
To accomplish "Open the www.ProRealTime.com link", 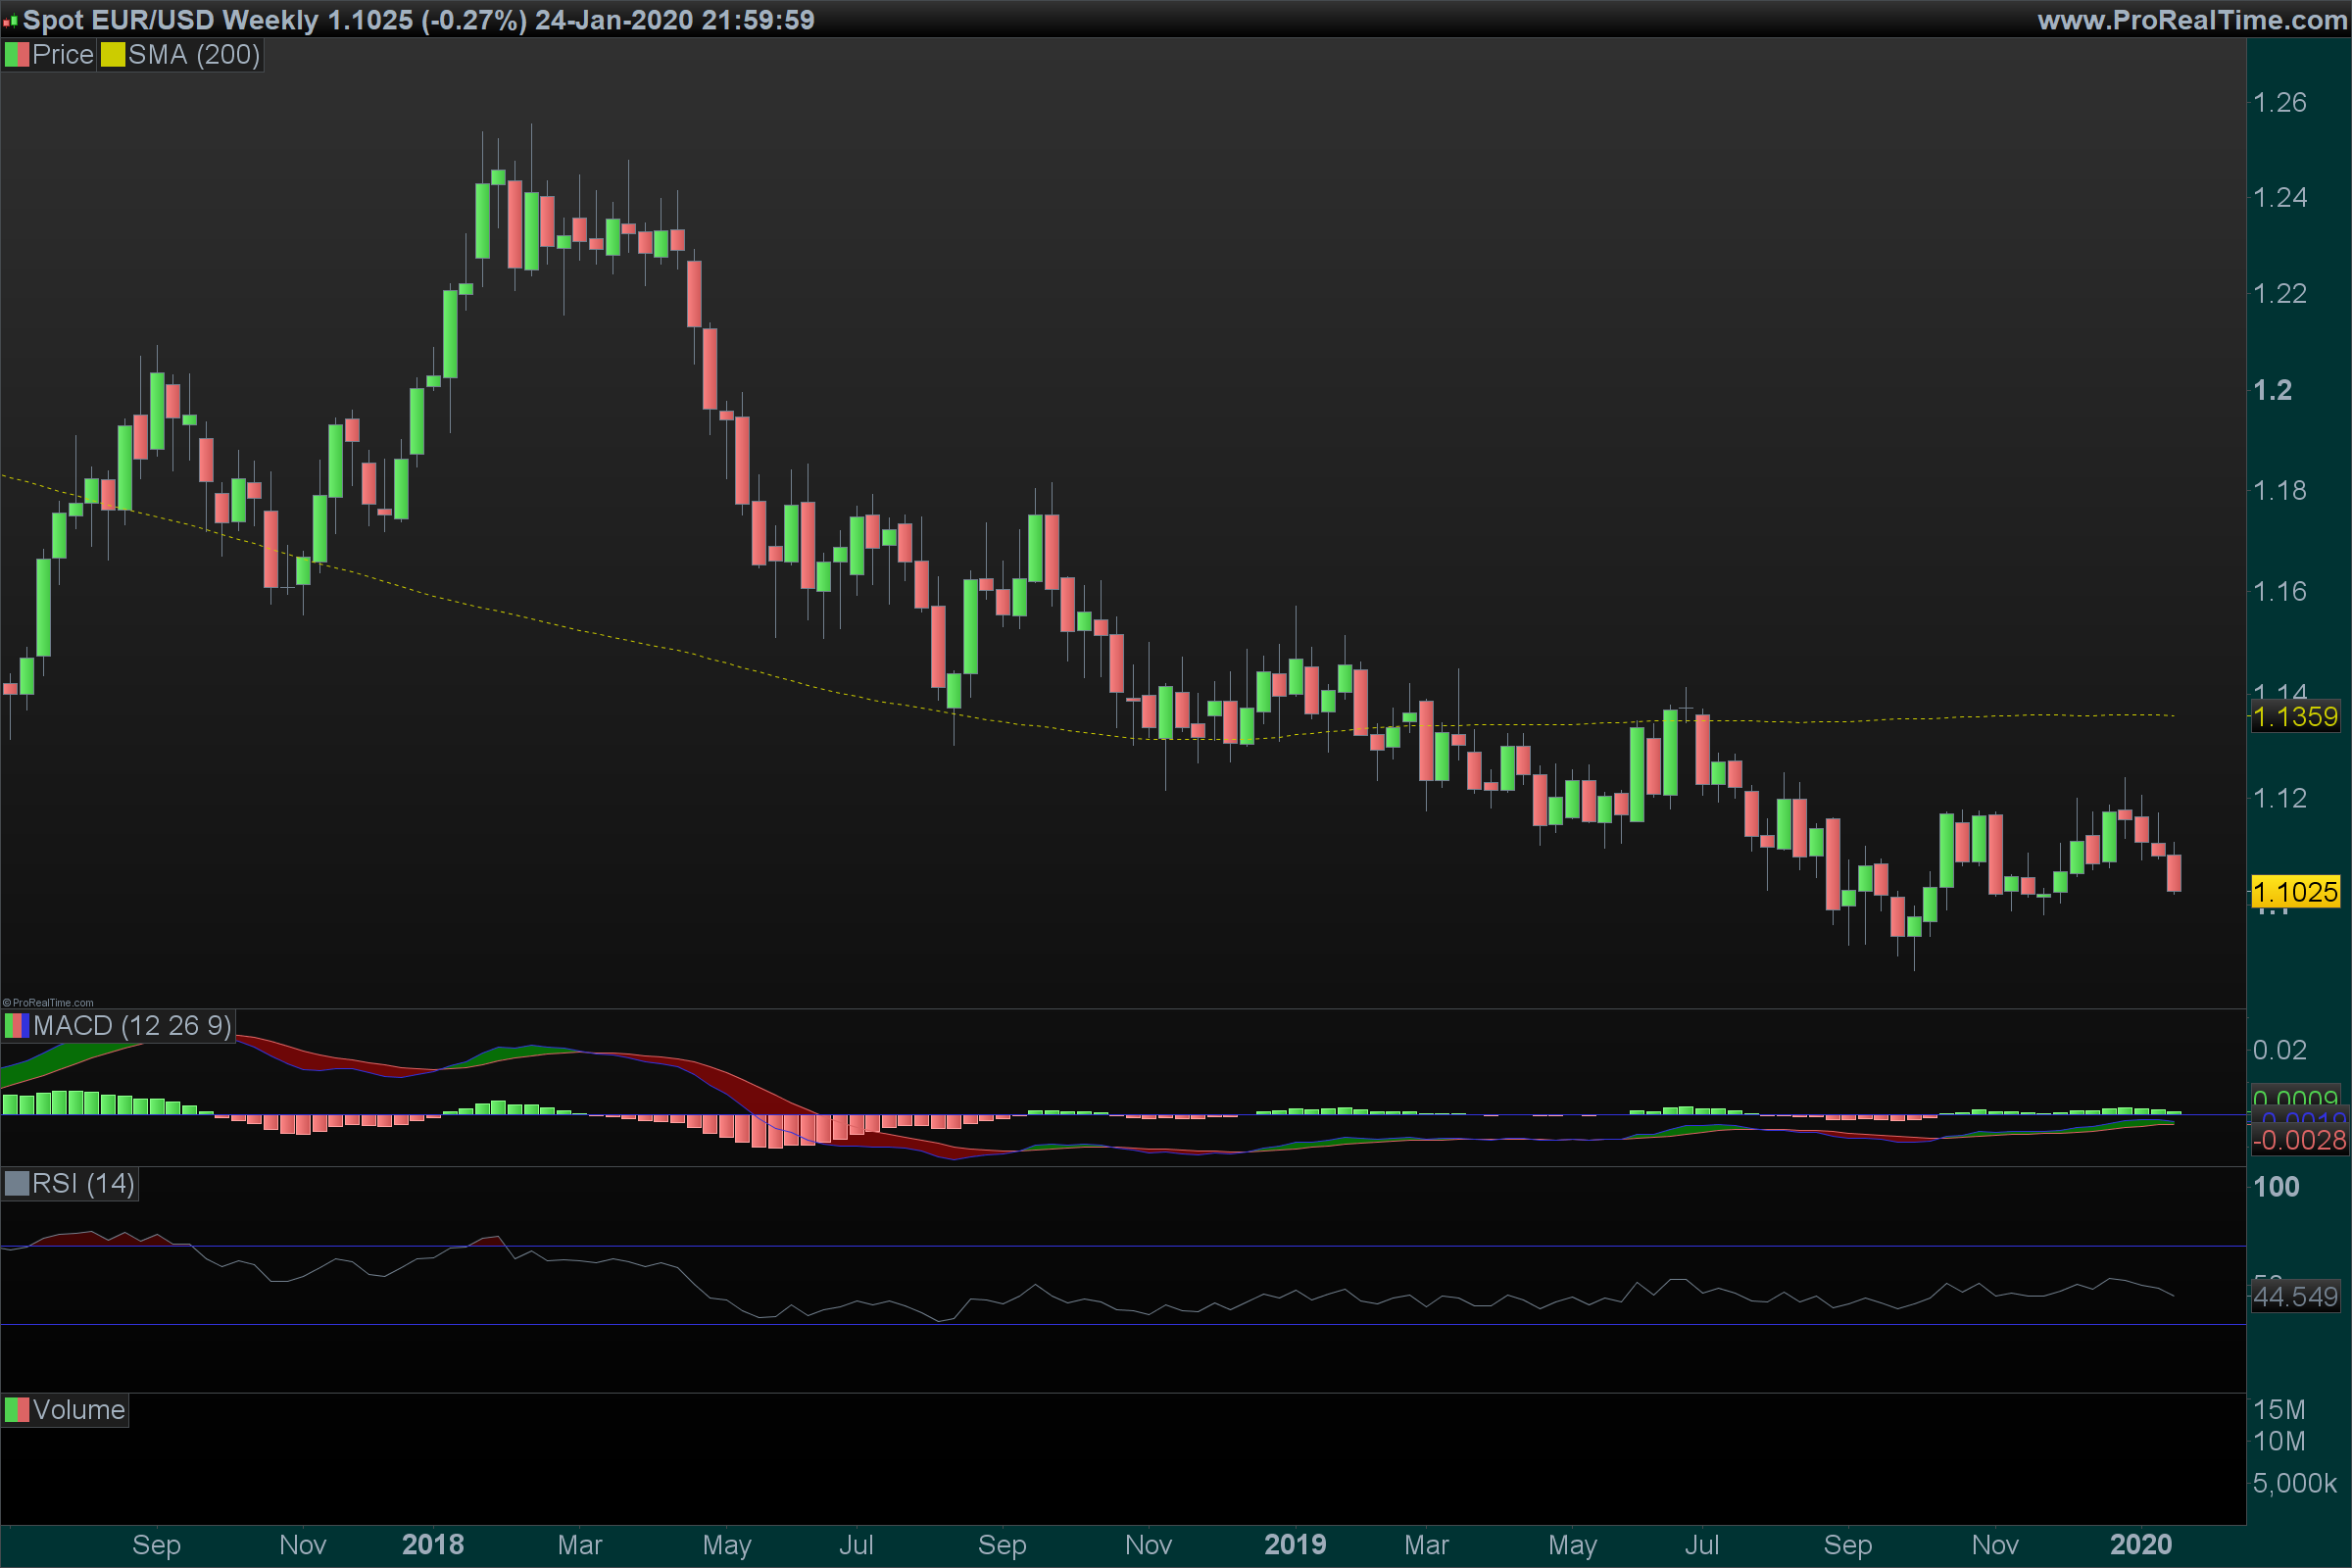I will pyautogui.click(x=2192, y=20).
